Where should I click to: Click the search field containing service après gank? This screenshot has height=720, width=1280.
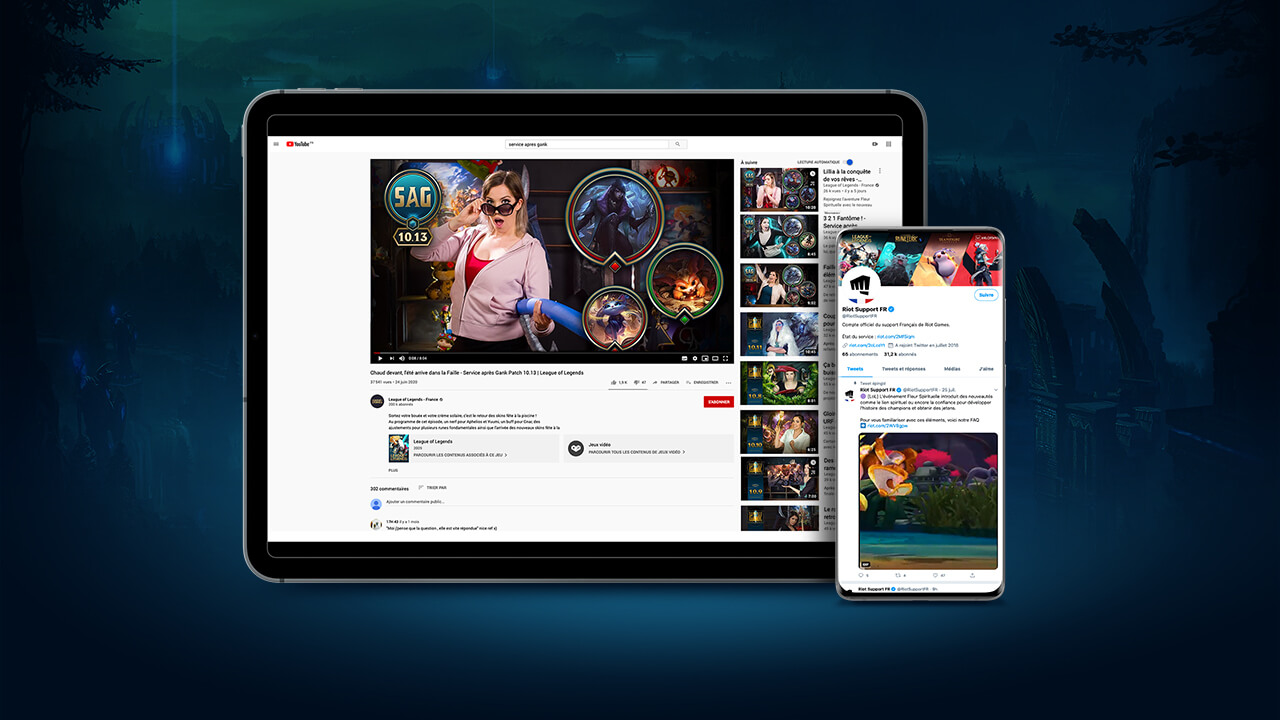(587, 144)
